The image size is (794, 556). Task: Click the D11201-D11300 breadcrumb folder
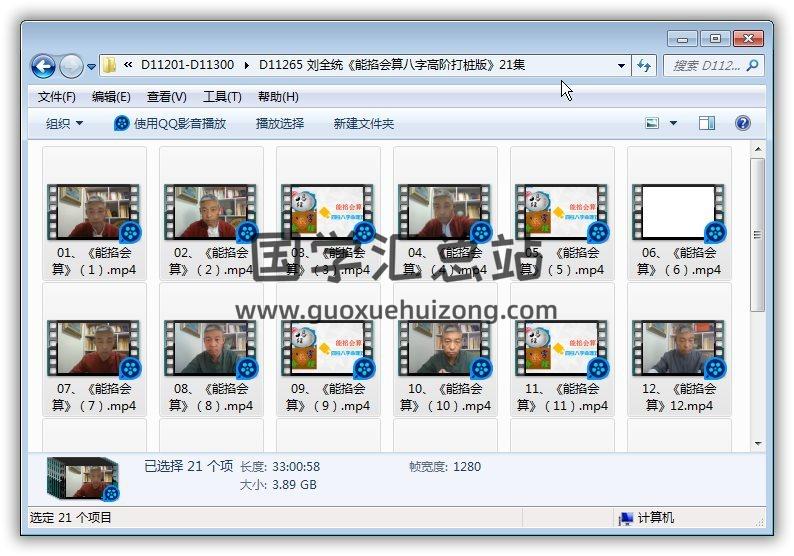tap(187, 65)
